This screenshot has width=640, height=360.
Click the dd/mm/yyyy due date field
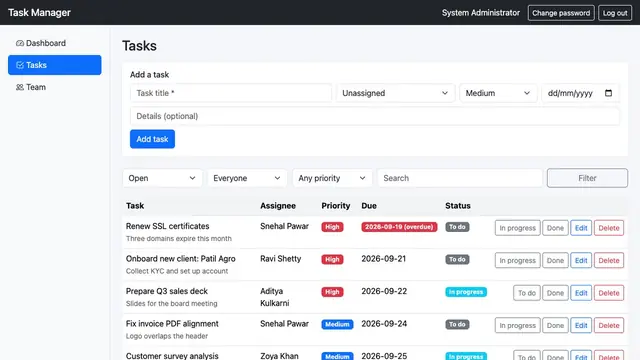point(580,93)
